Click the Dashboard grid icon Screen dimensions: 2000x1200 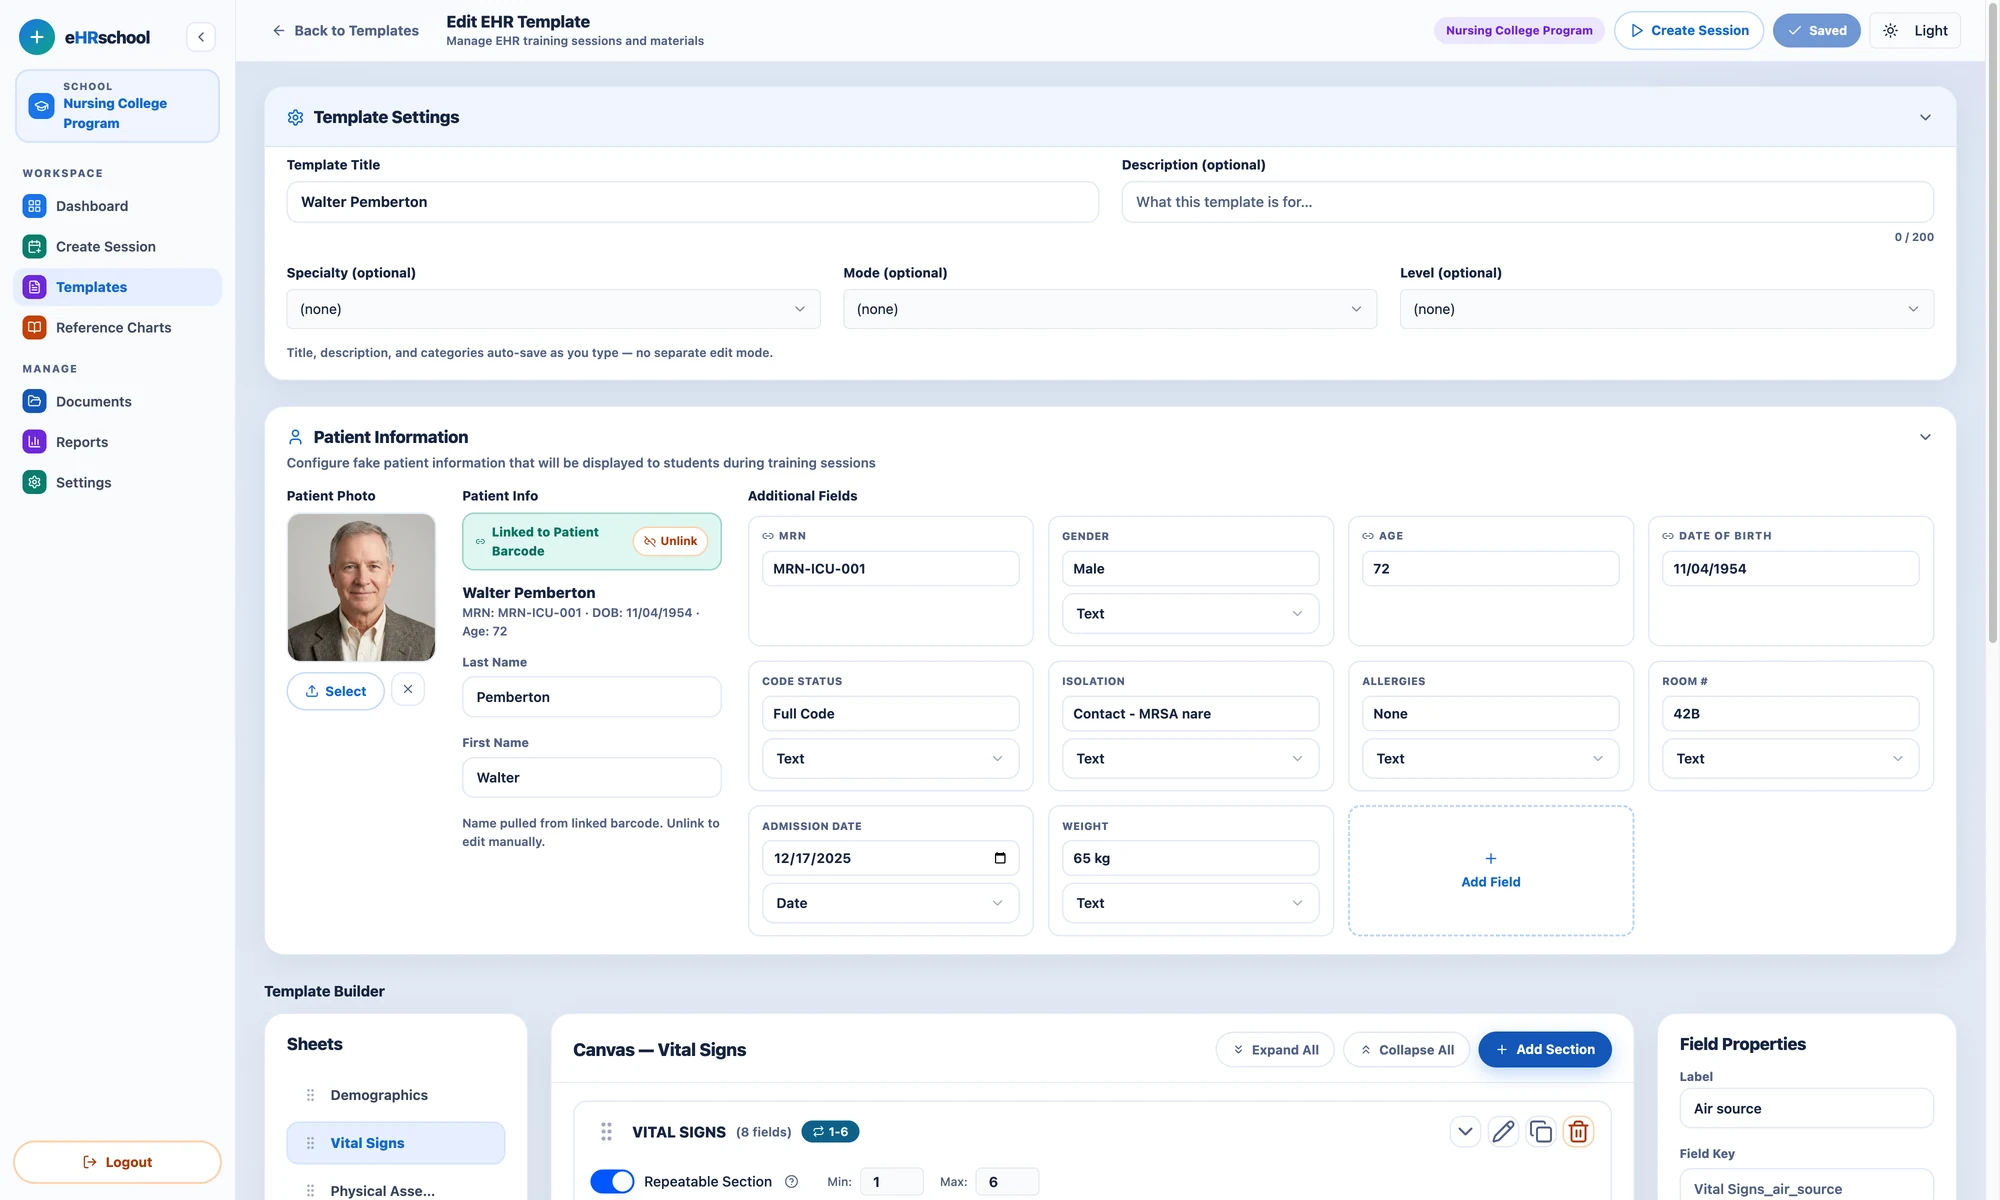(34, 206)
